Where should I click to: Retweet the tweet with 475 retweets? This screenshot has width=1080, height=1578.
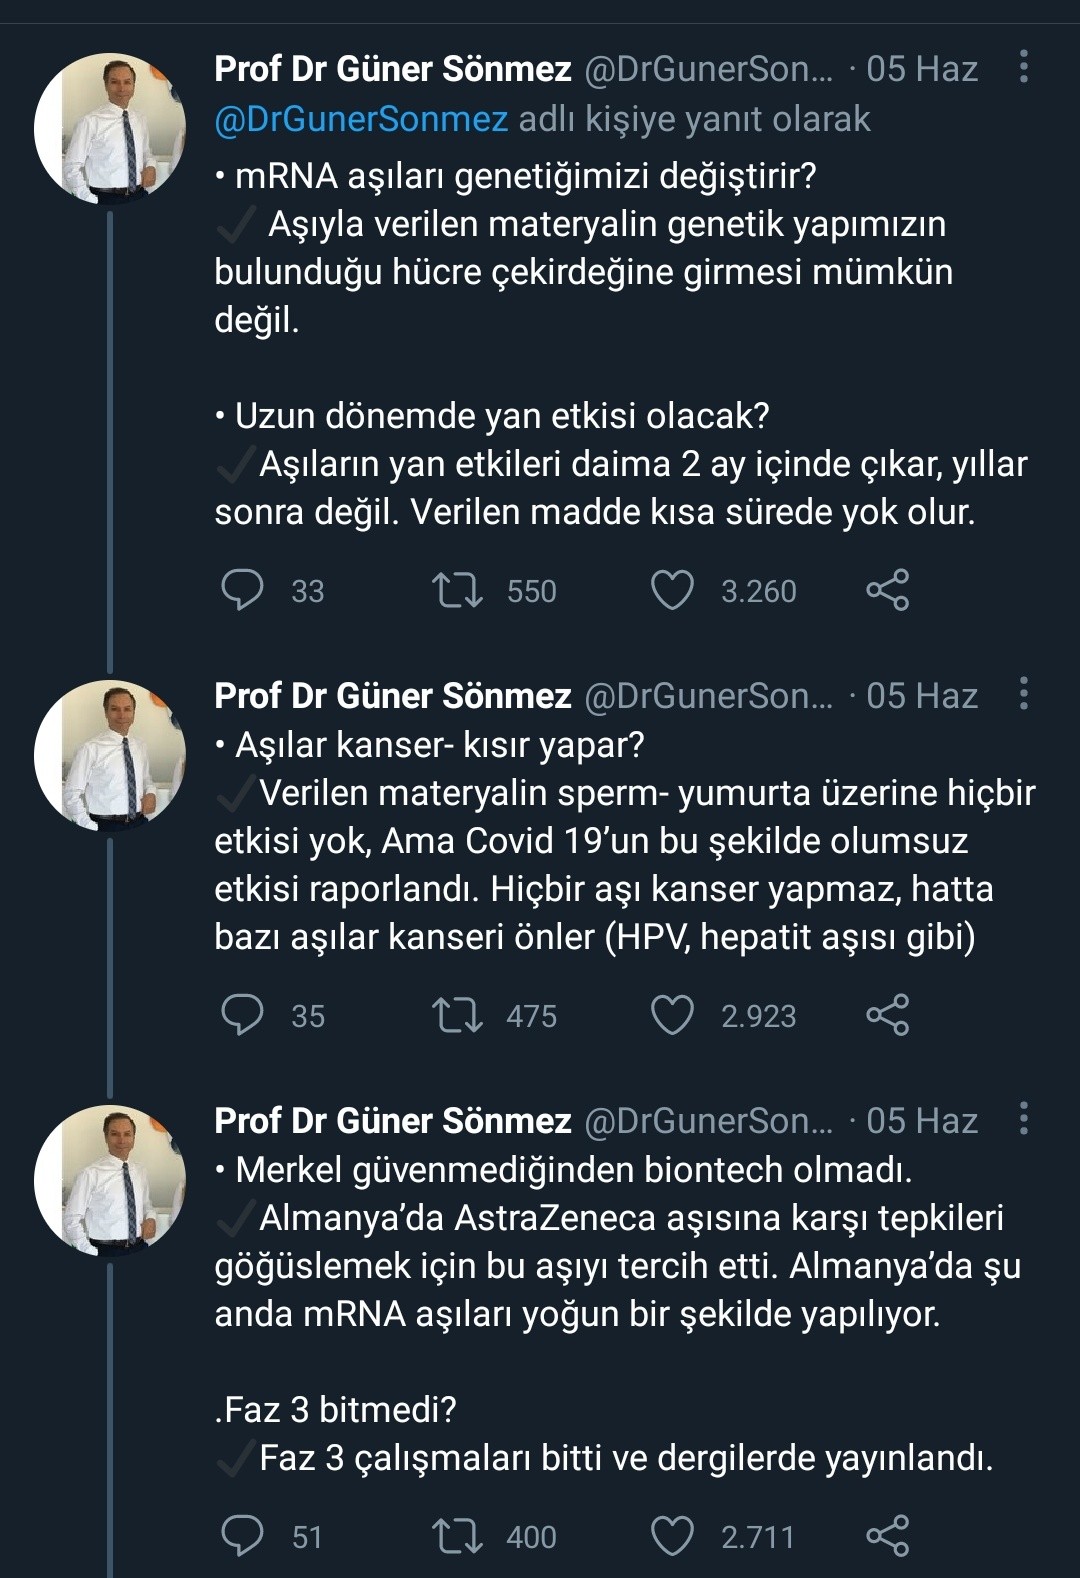point(457,1014)
